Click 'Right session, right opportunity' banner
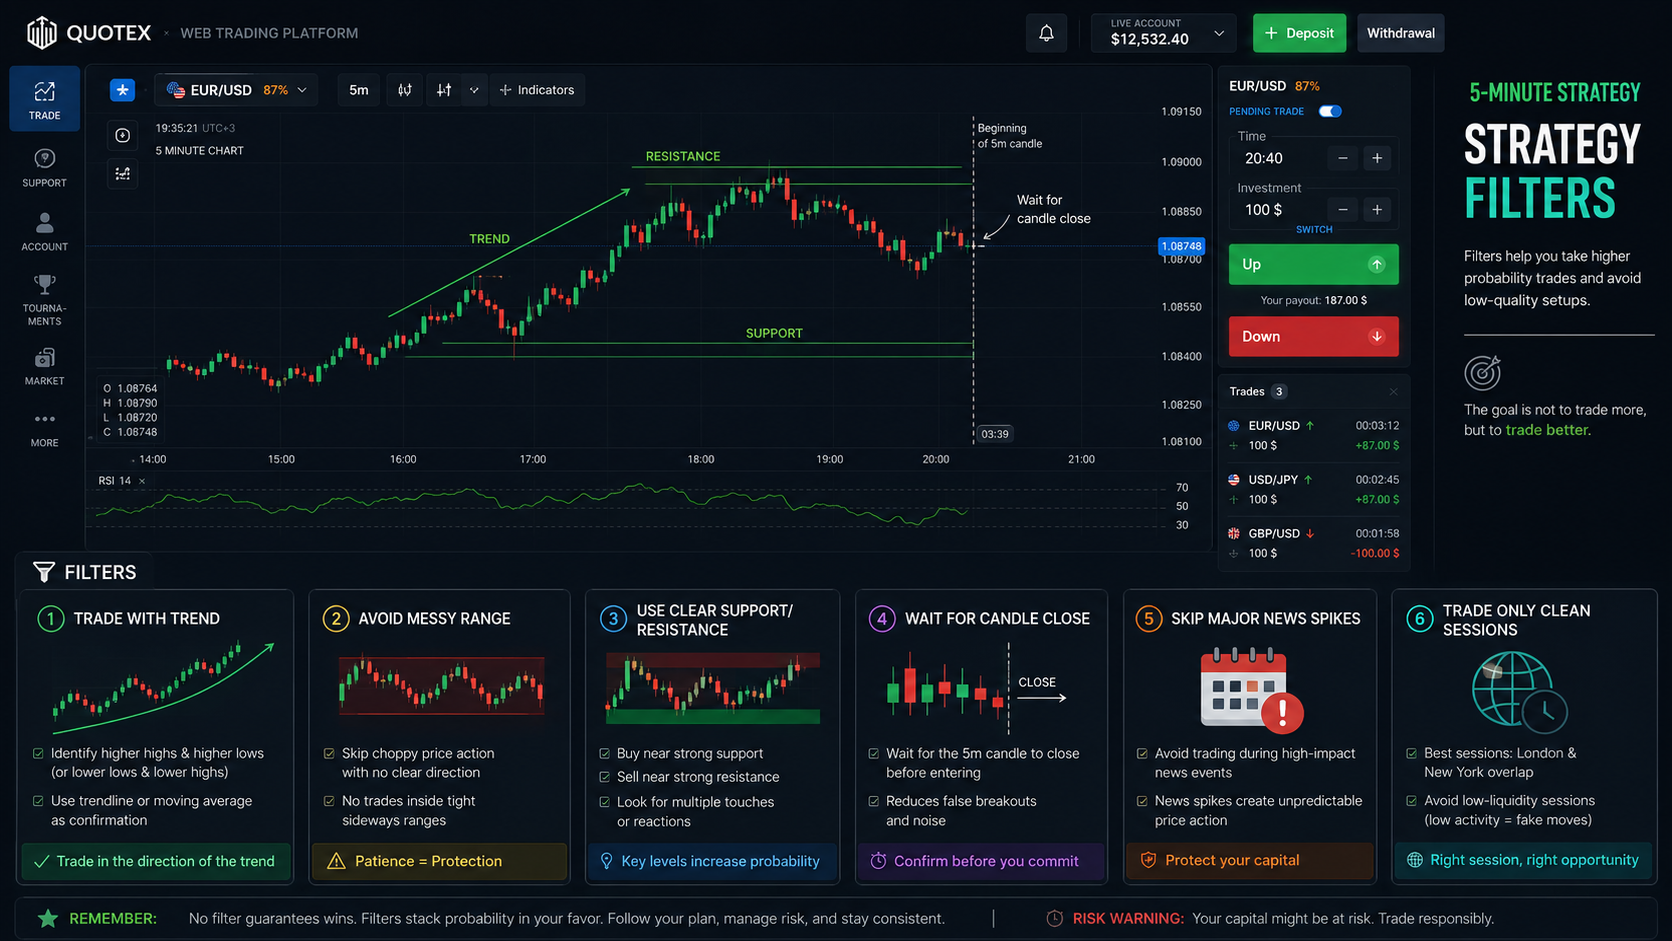The image size is (1672, 941). click(x=1524, y=860)
